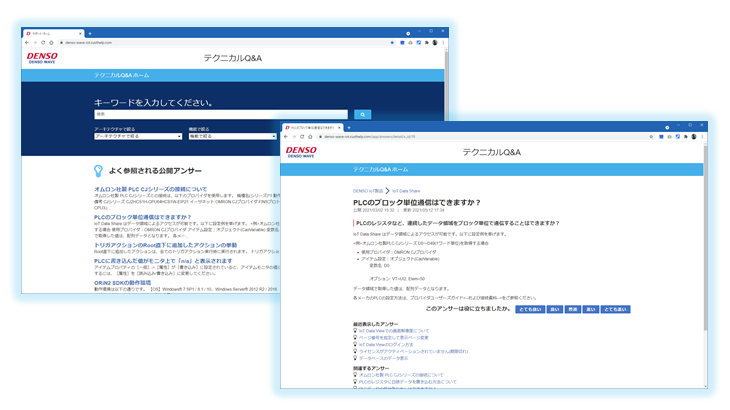730x410 pixels.
Task: Click the profile avatar in back browser window
Action: point(435,43)
